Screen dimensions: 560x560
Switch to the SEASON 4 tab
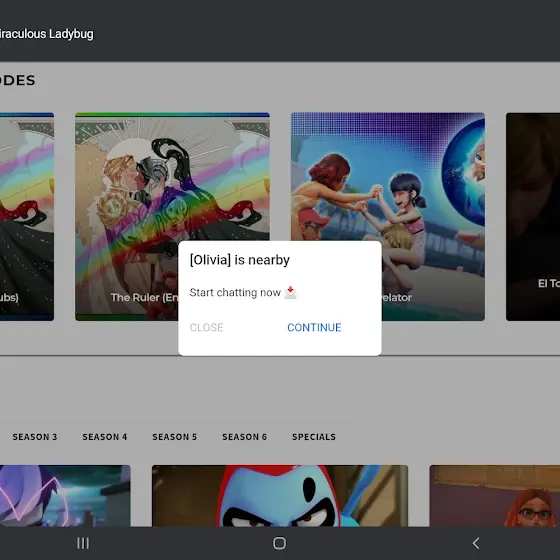click(x=105, y=437)
